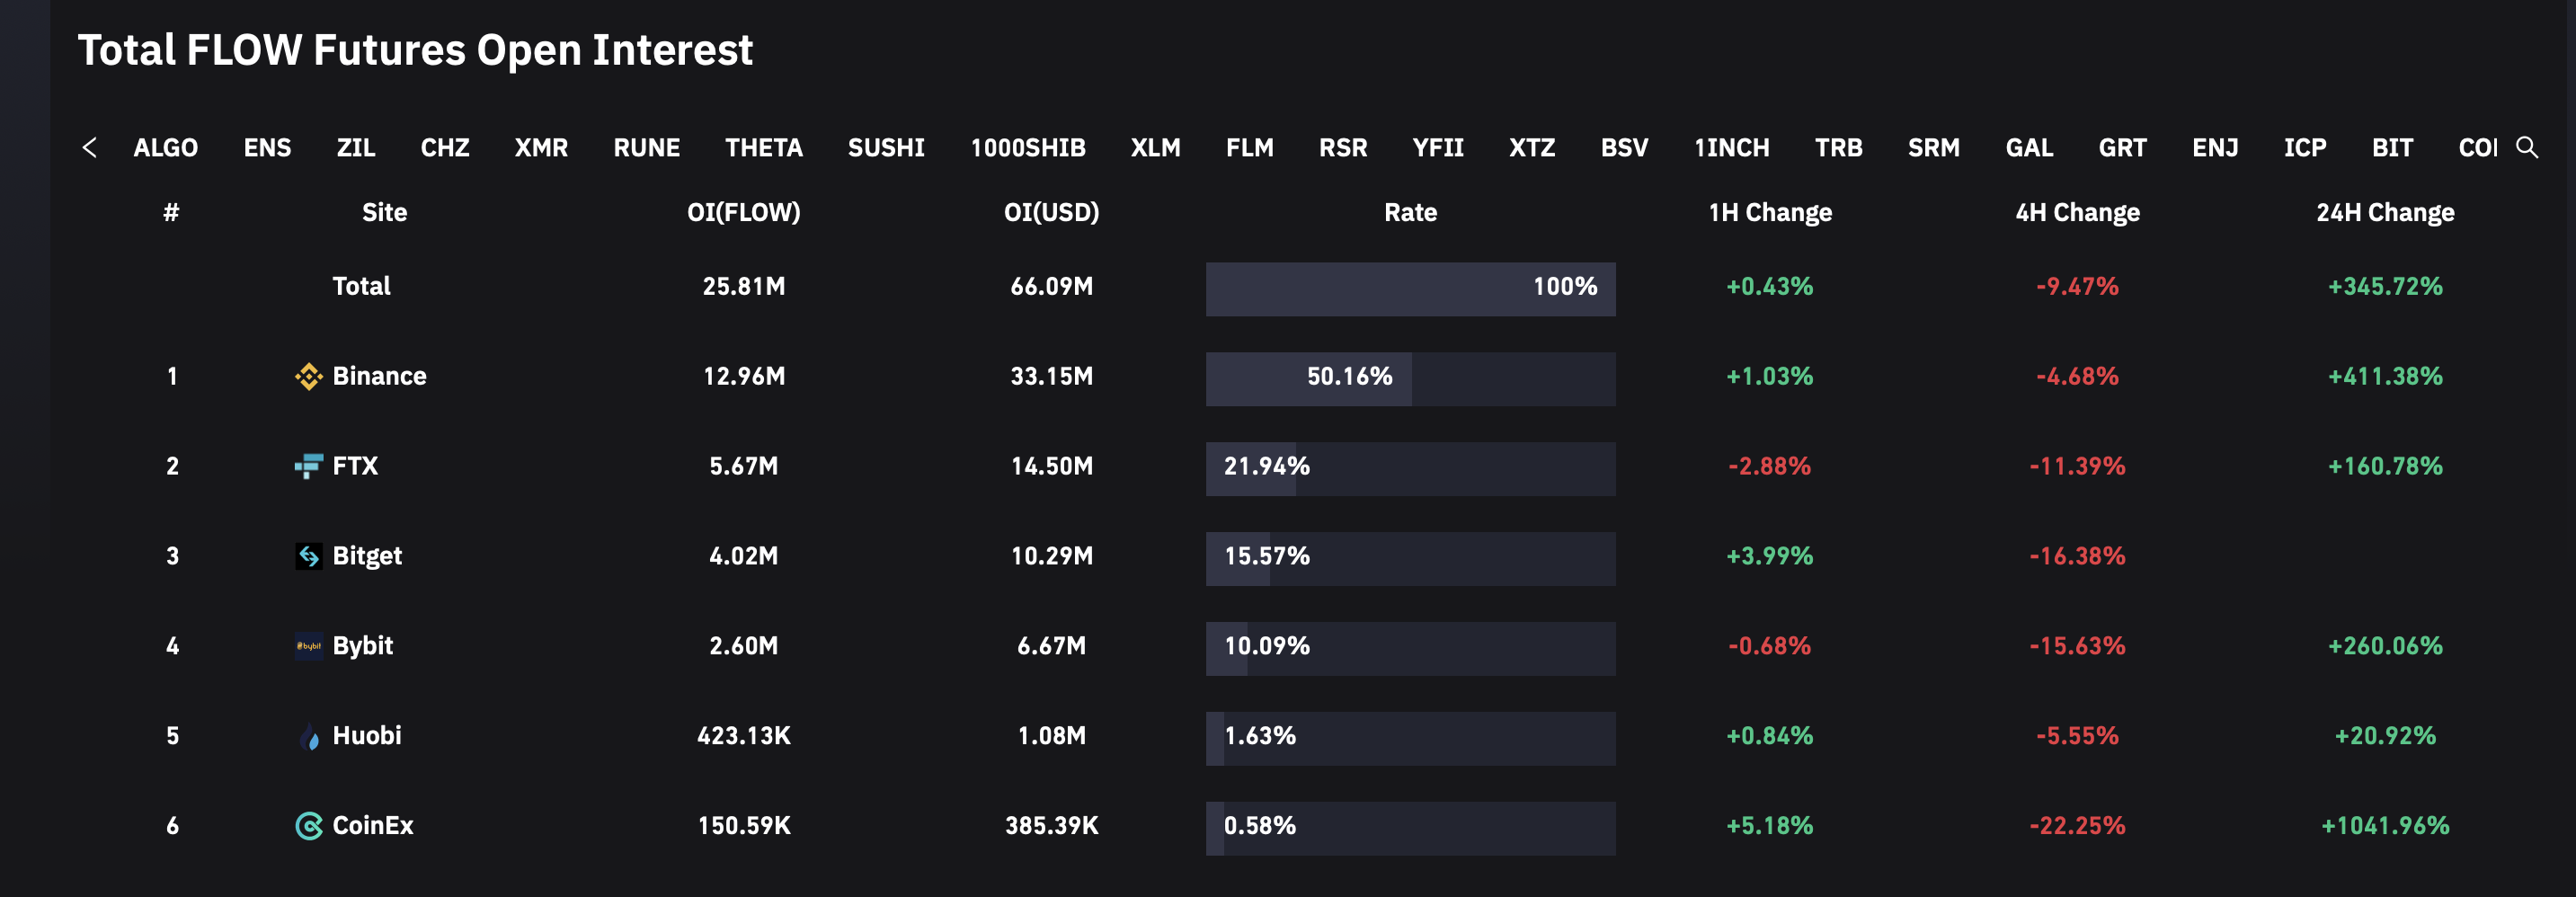
Task: Open the BIT coin tab
Action: pyautogui.click(x=2392, y=148)
